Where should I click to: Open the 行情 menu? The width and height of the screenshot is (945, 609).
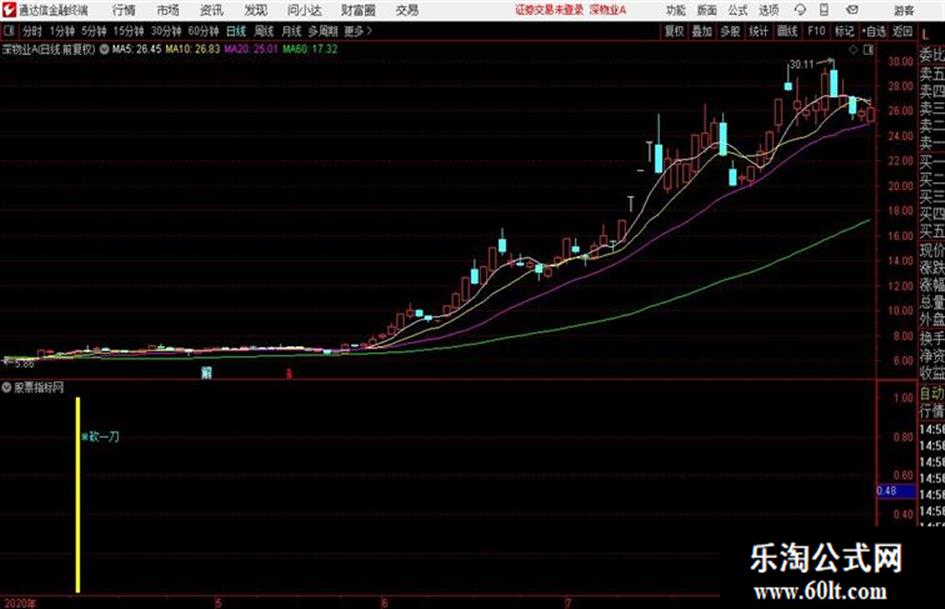coord(124,10)
